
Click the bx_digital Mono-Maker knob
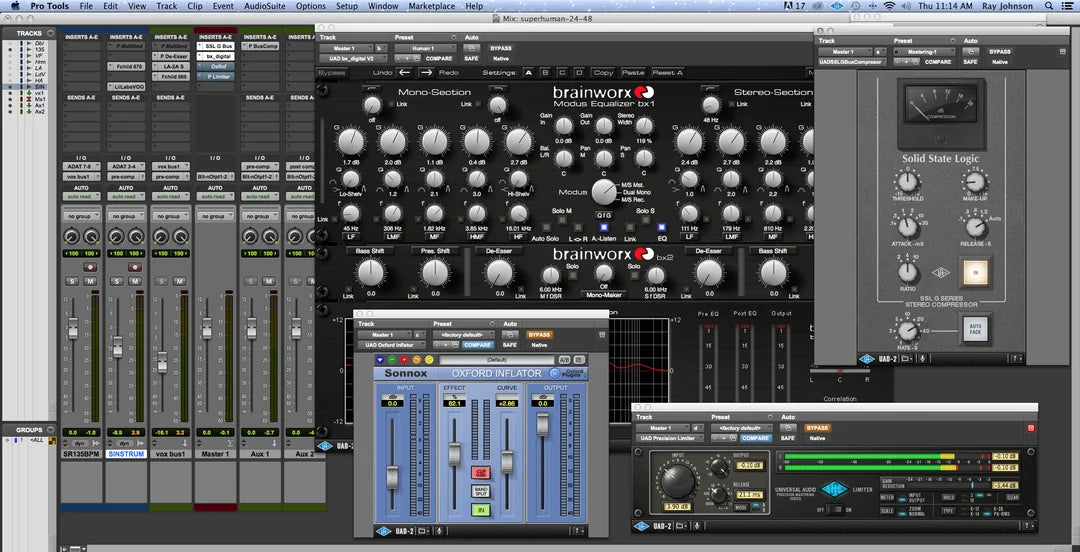(604, 273)
